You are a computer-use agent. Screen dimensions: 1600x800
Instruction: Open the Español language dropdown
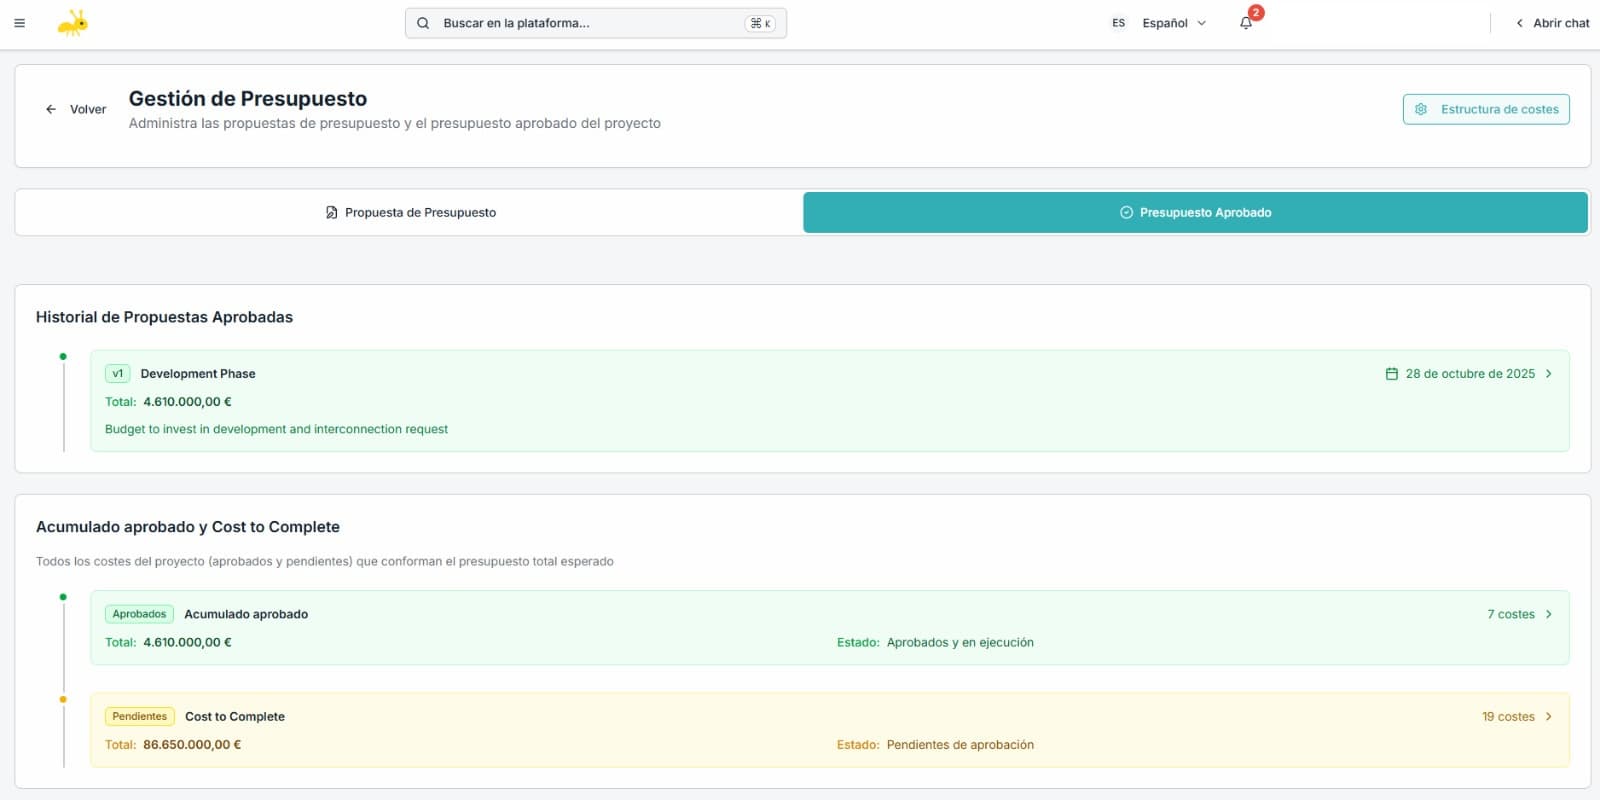[x=1174, y=23]
